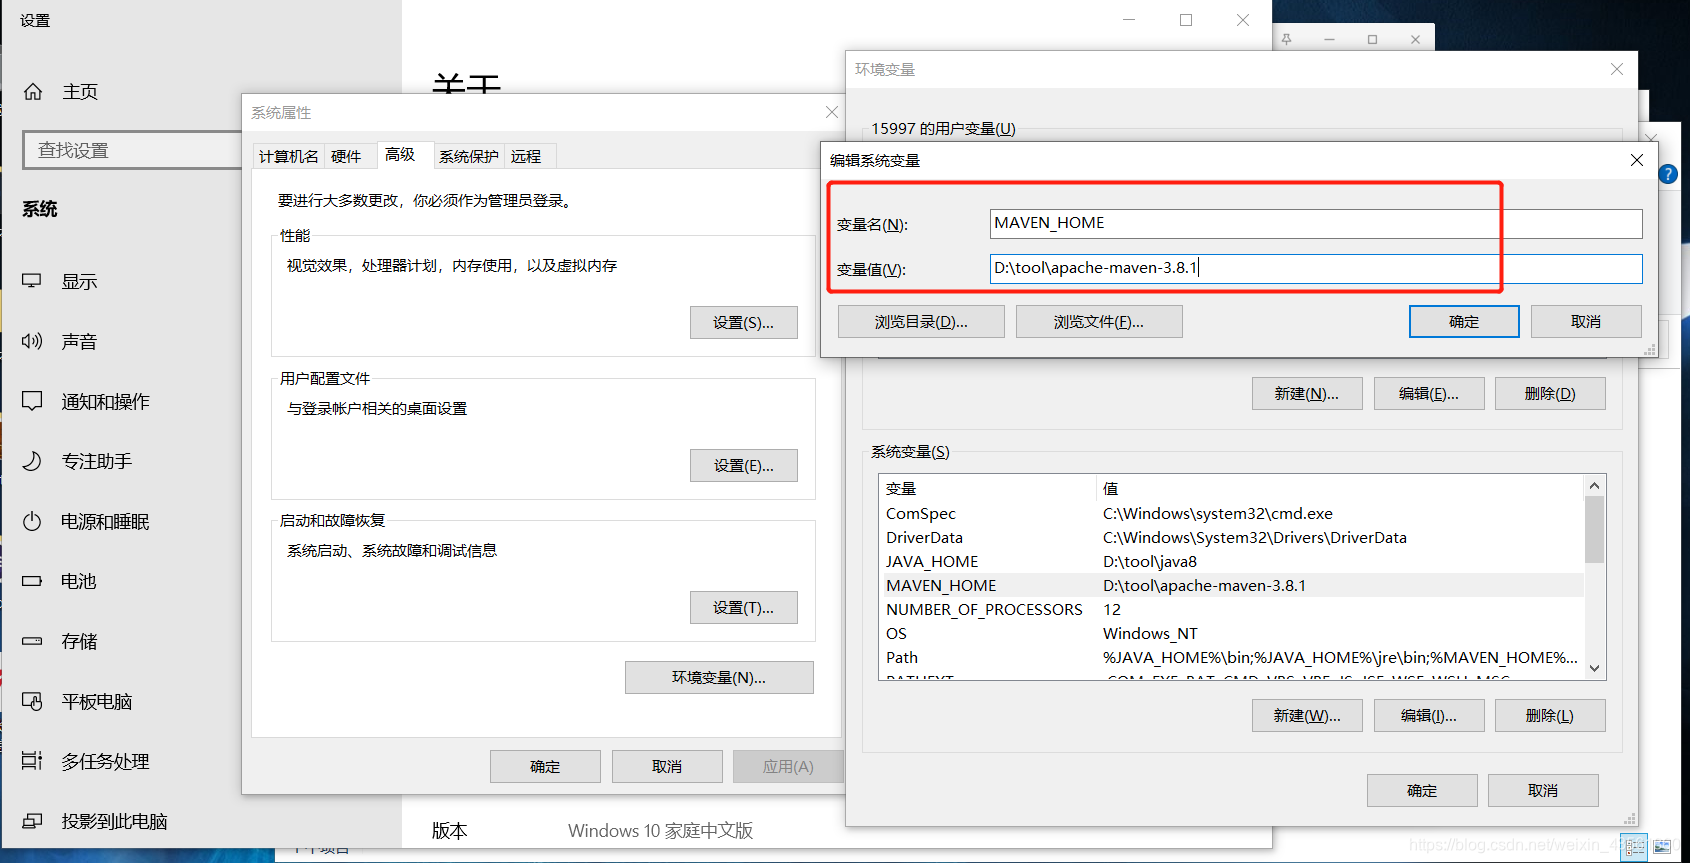The image size is (1690, 863).
Task: Select MAVEN_HOME row in system variables
Action: (x=1231, y=586)
